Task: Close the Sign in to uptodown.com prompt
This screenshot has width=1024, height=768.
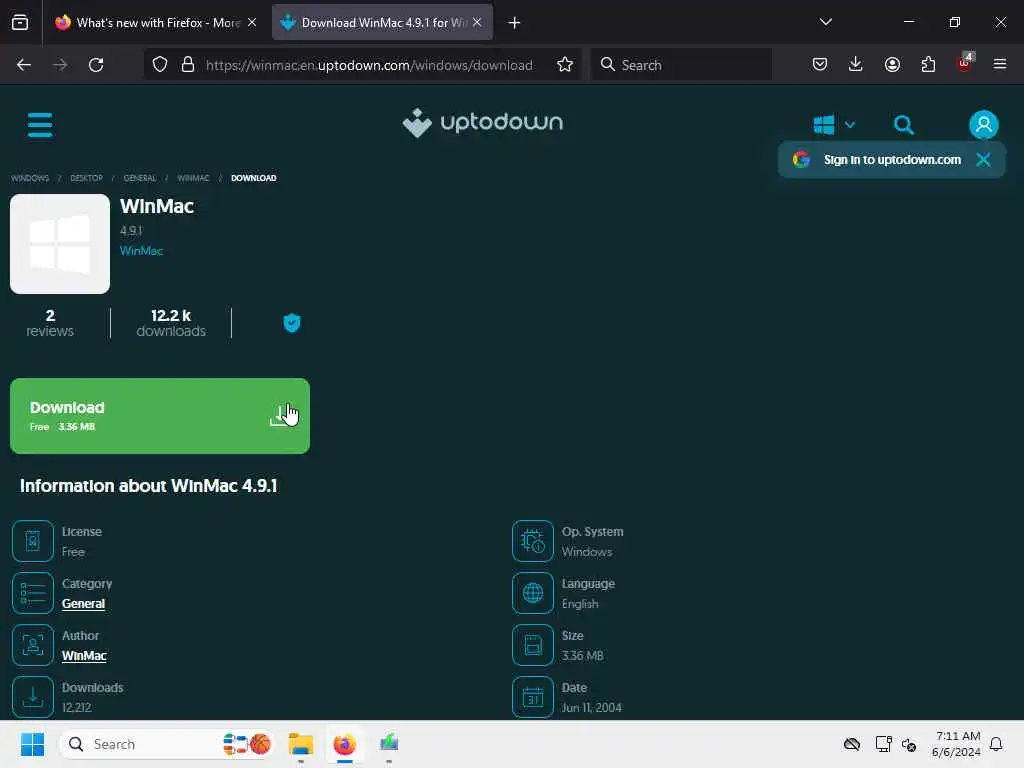Action: click(x=983, y=159)
